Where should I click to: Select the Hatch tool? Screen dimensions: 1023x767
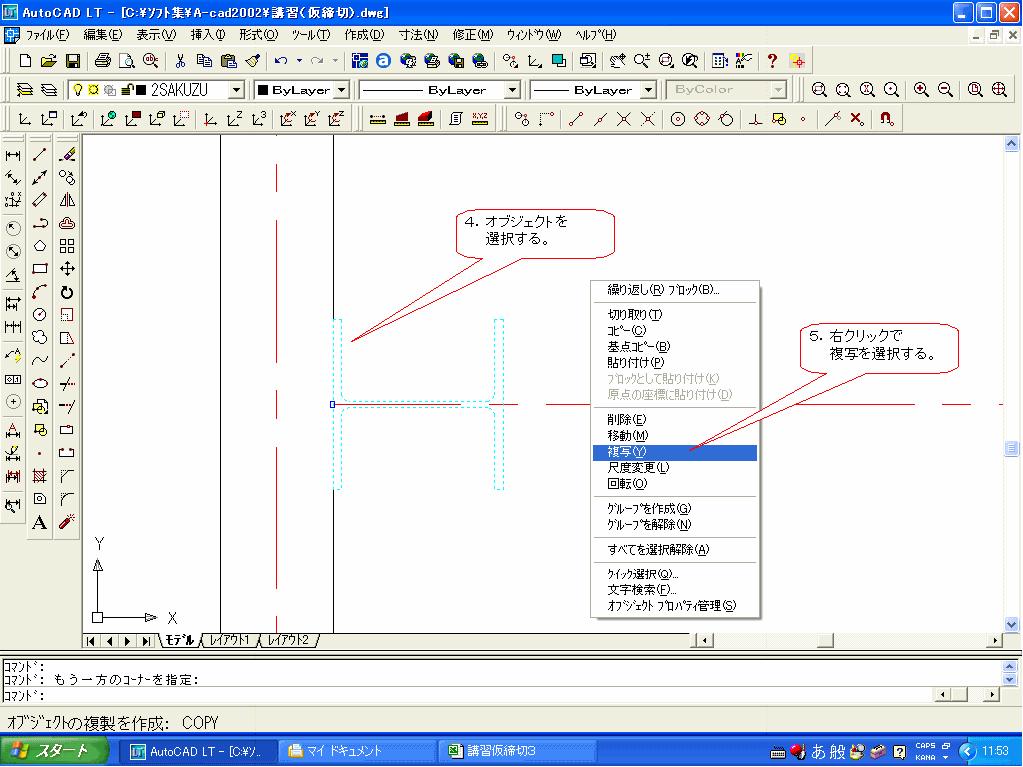(40, 476)
